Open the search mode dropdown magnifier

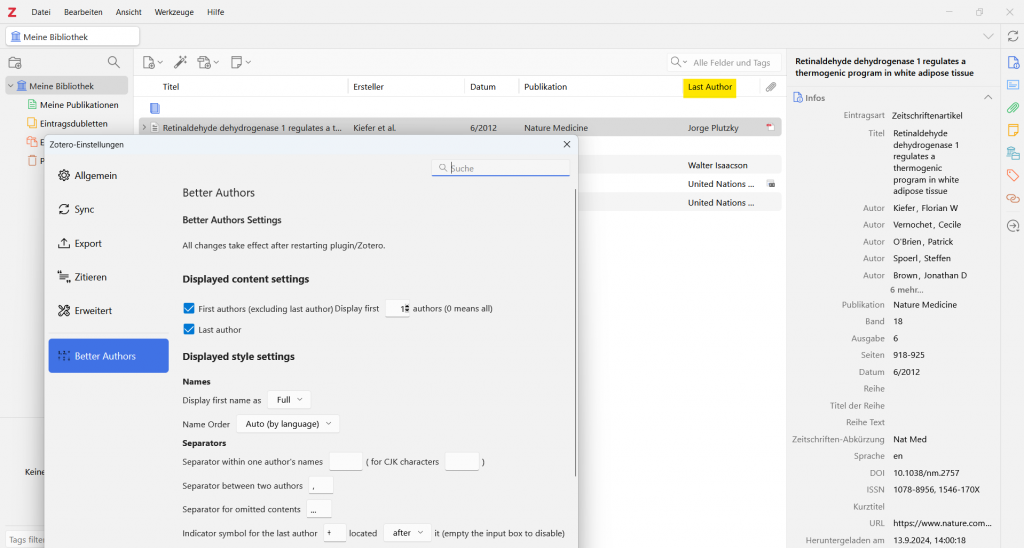click(679, 62)
